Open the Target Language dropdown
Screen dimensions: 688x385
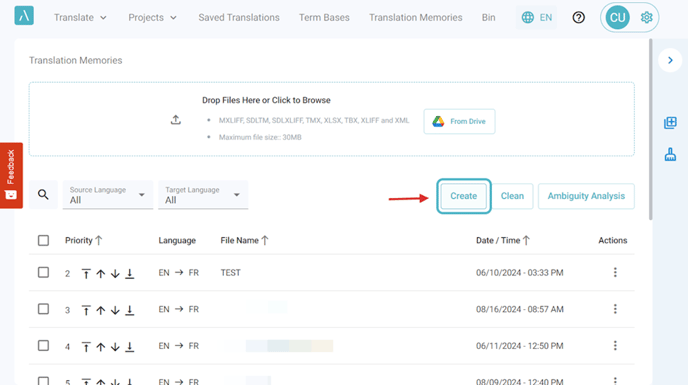pos(203,195)
